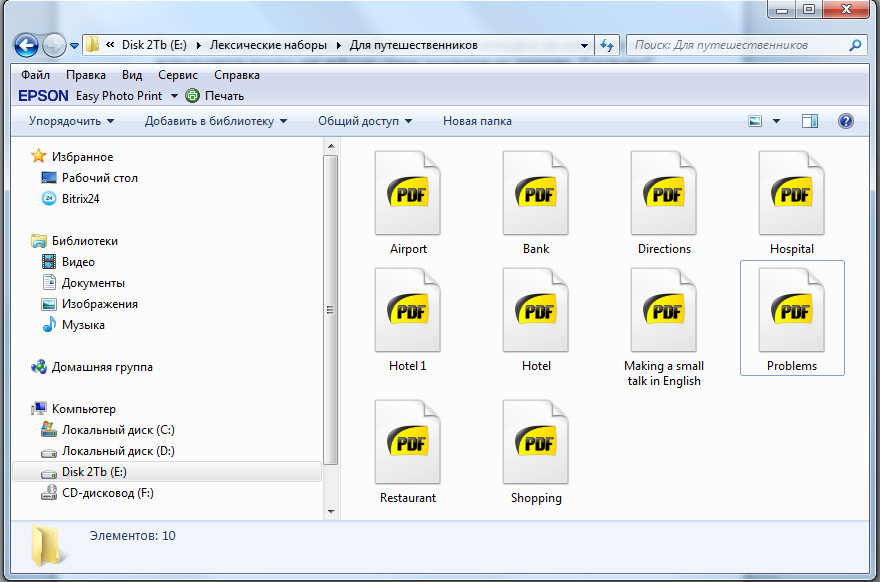
Task: Open the Airport PDF file
Action: (x=408, y=194)
